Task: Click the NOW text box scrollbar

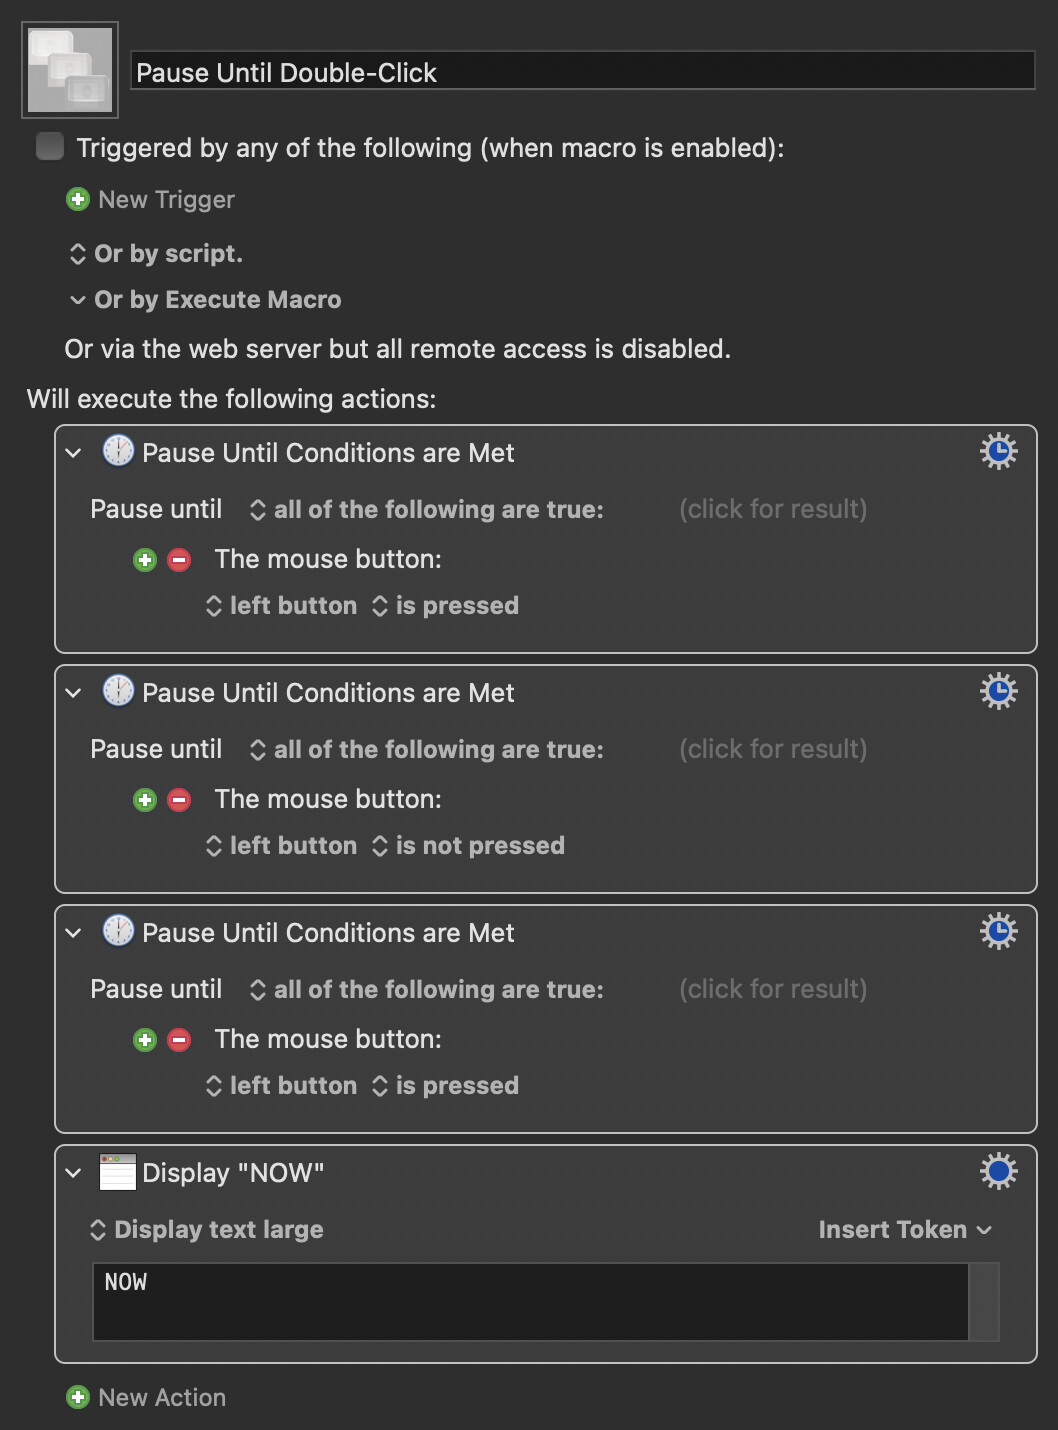Action: click(984, 1301)
